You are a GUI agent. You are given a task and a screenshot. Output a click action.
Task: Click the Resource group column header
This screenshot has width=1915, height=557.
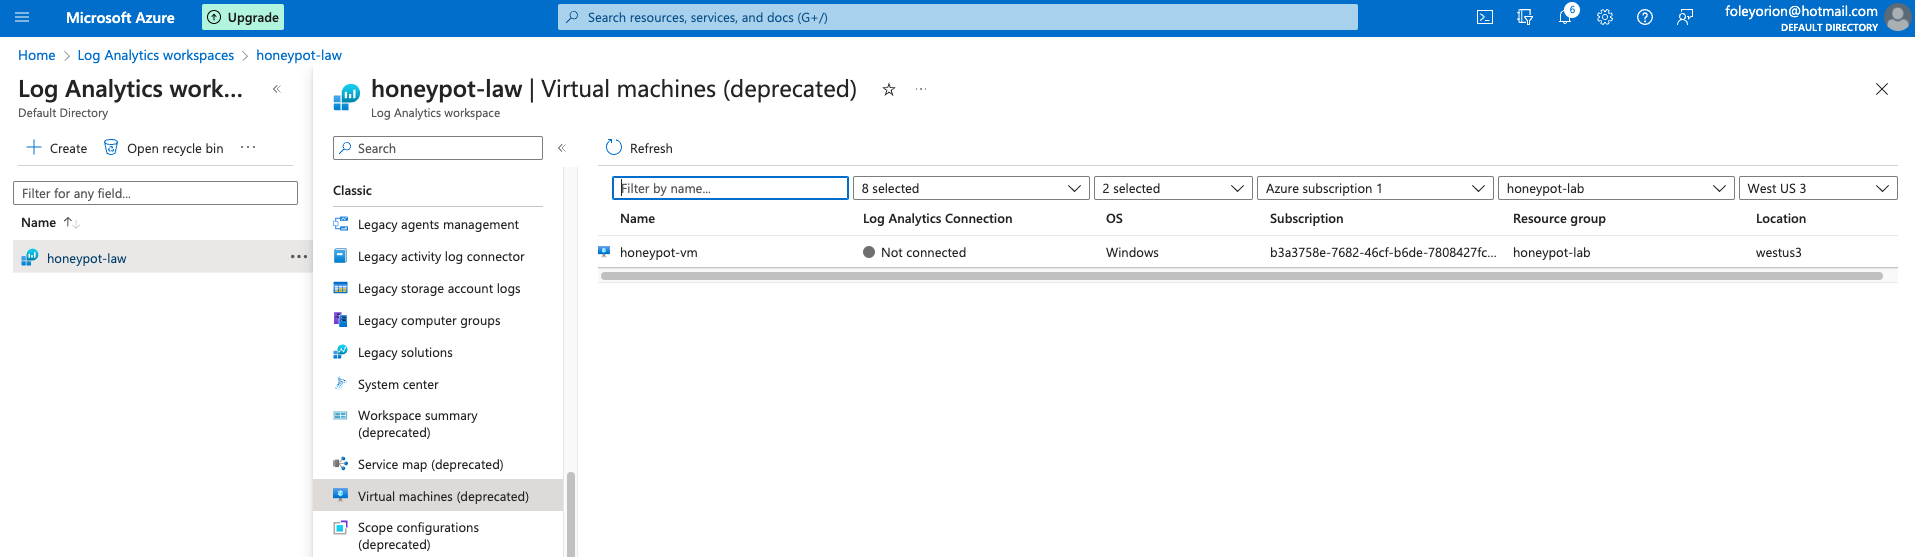tap(1559, 218)
